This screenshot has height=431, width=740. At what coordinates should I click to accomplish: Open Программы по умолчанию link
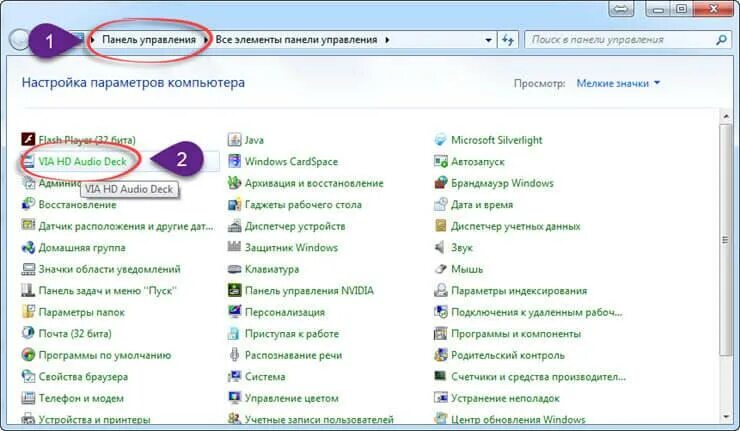click(x=105, y=355)
